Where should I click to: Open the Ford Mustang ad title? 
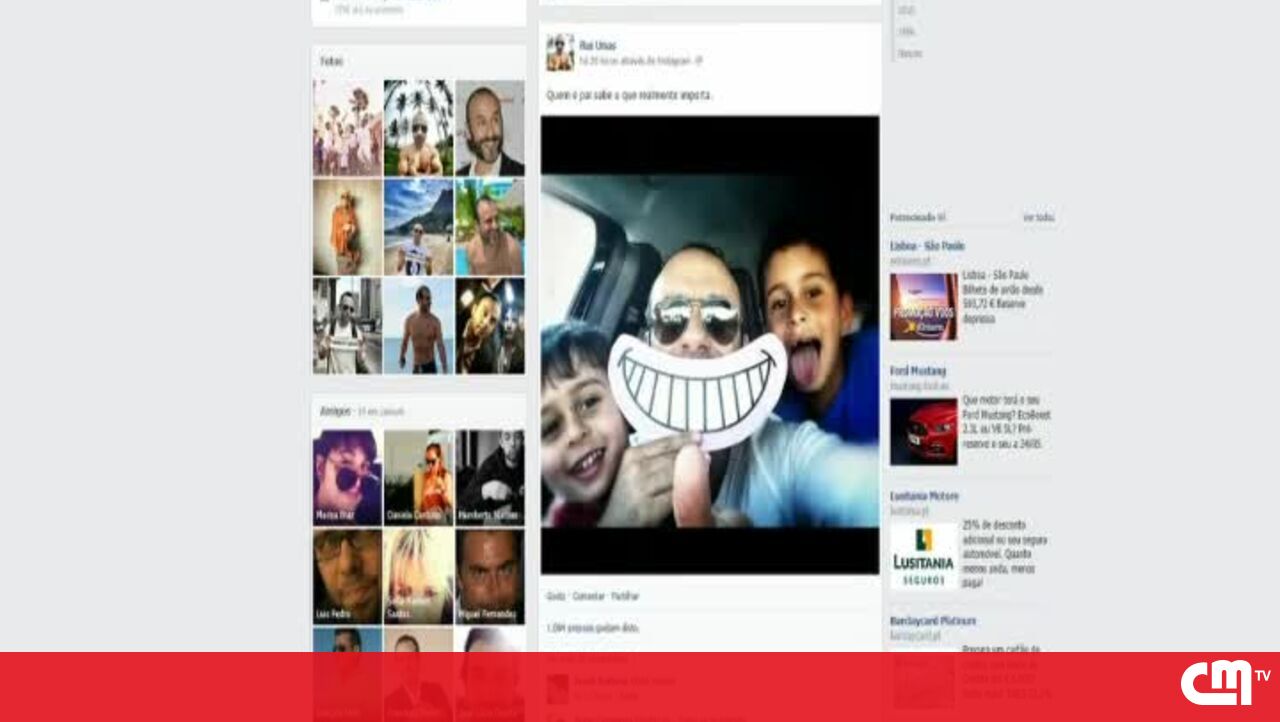click(917, 371)
